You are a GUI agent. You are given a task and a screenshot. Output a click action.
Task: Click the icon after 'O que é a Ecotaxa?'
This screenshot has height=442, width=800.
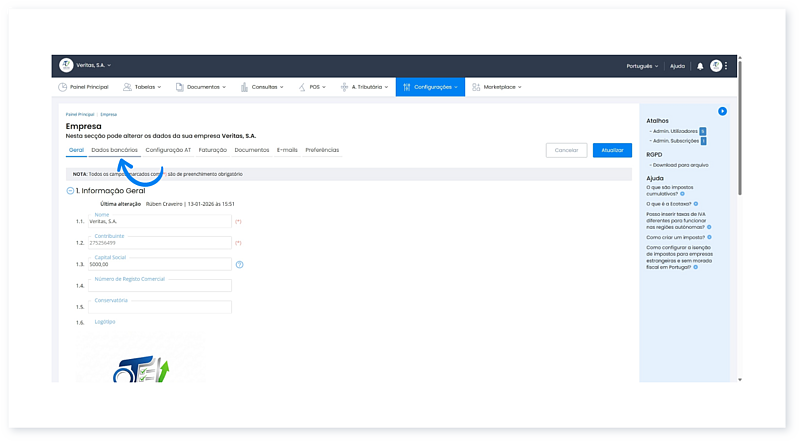coord(695,204)
